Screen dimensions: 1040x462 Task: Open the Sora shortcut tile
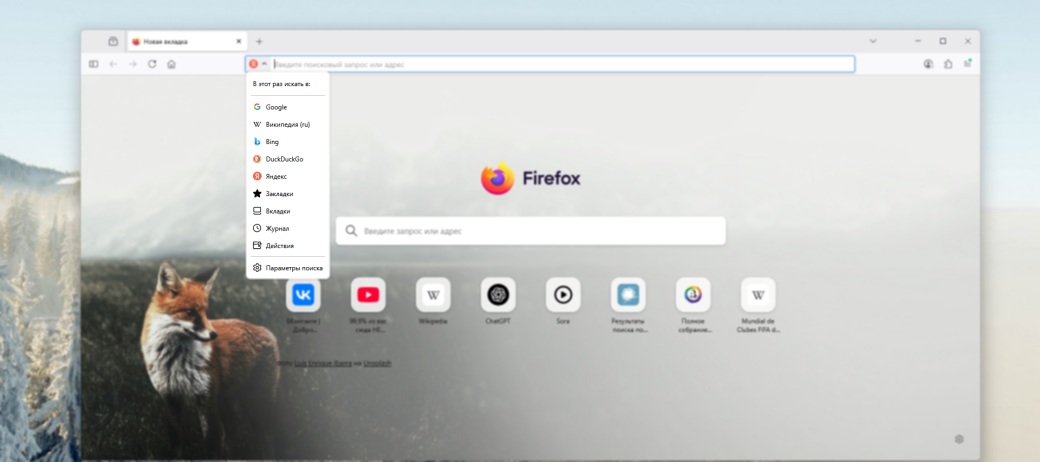pos(563,295)
